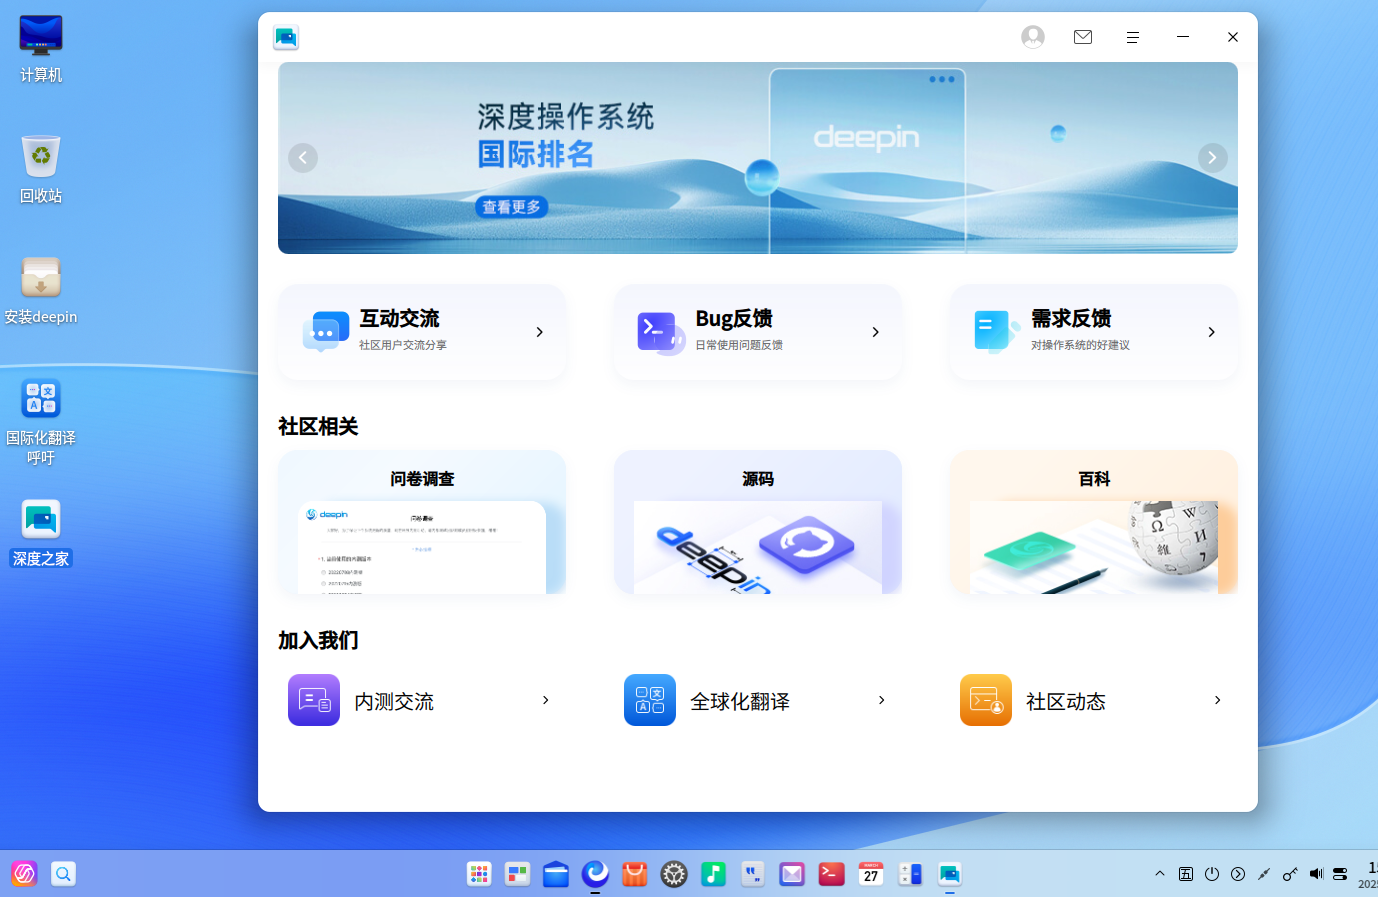
Task: Click the 社区动态 orange icon
Action: [986, 700]
